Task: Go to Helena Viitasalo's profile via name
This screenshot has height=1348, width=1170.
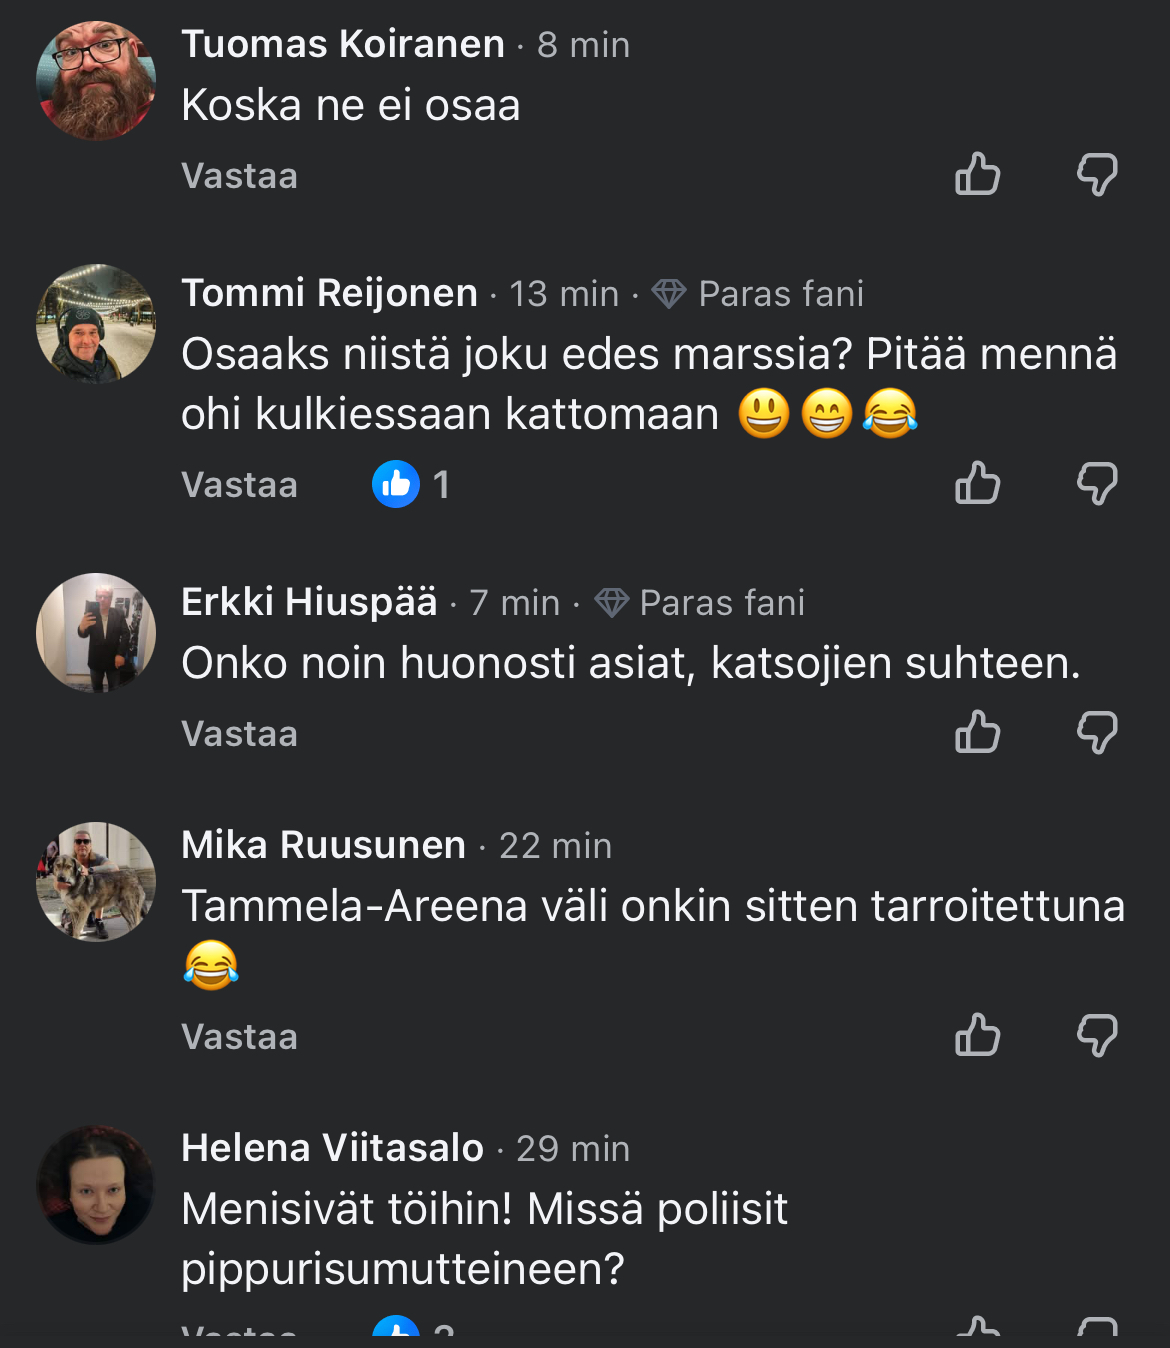Action: point(332,1148)
